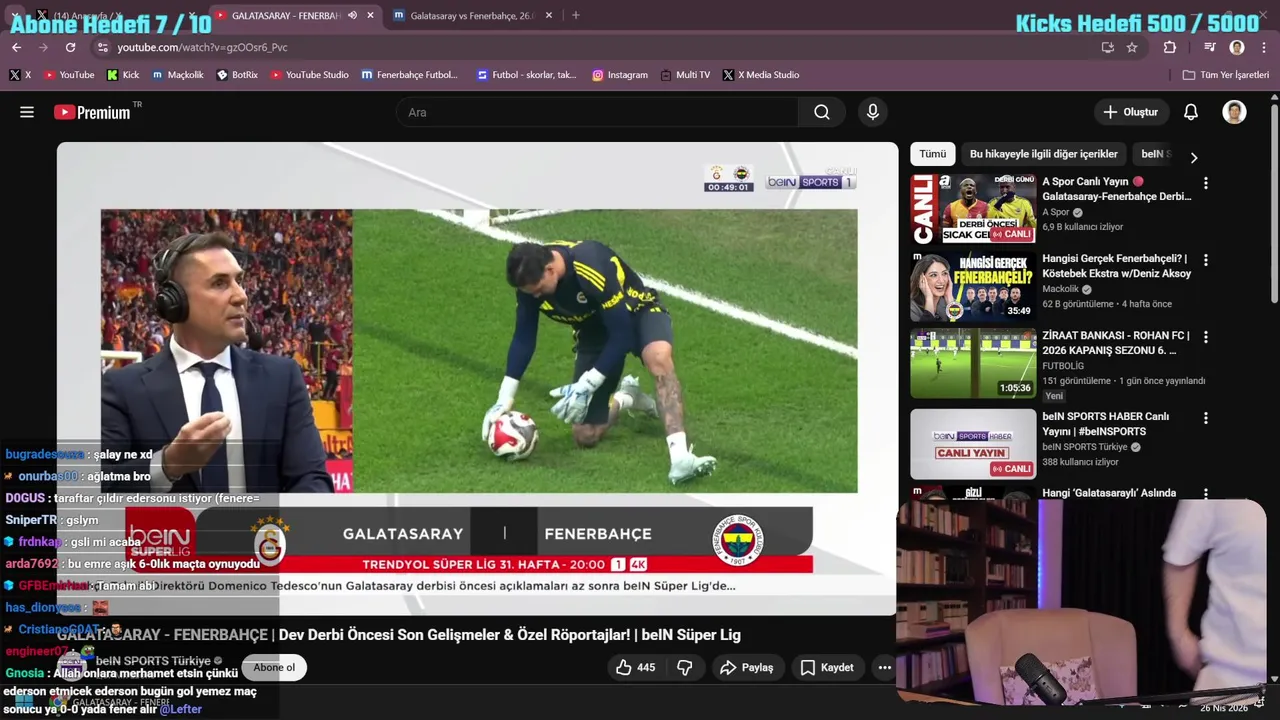
Task: Open options menu for beIN SPORTS HABER video
Action: (1205, 417)
